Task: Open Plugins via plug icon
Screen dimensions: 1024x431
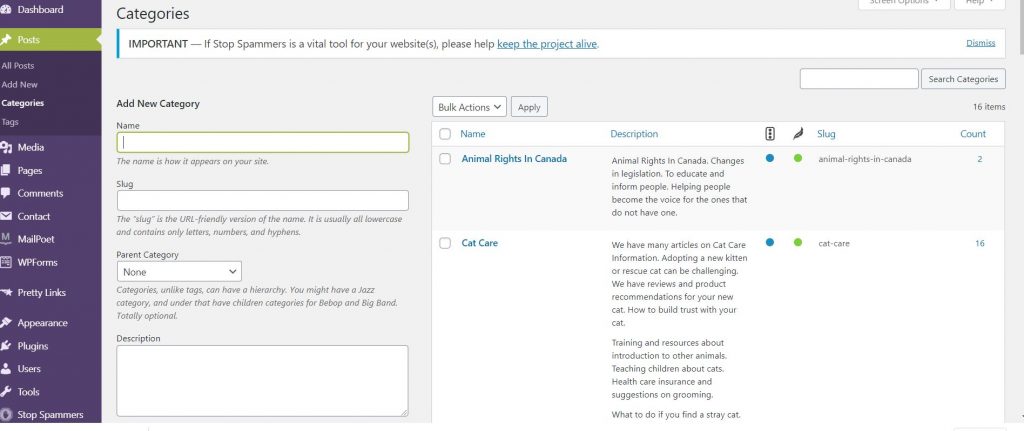Action: tap(7, 346)
